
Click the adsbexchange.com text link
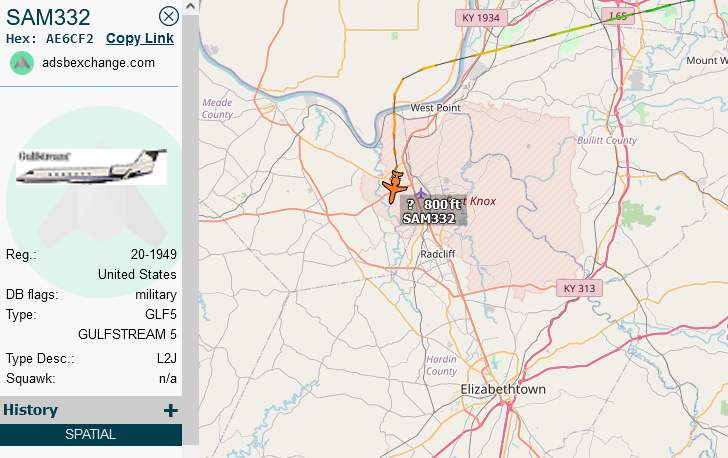click(98, 63)
